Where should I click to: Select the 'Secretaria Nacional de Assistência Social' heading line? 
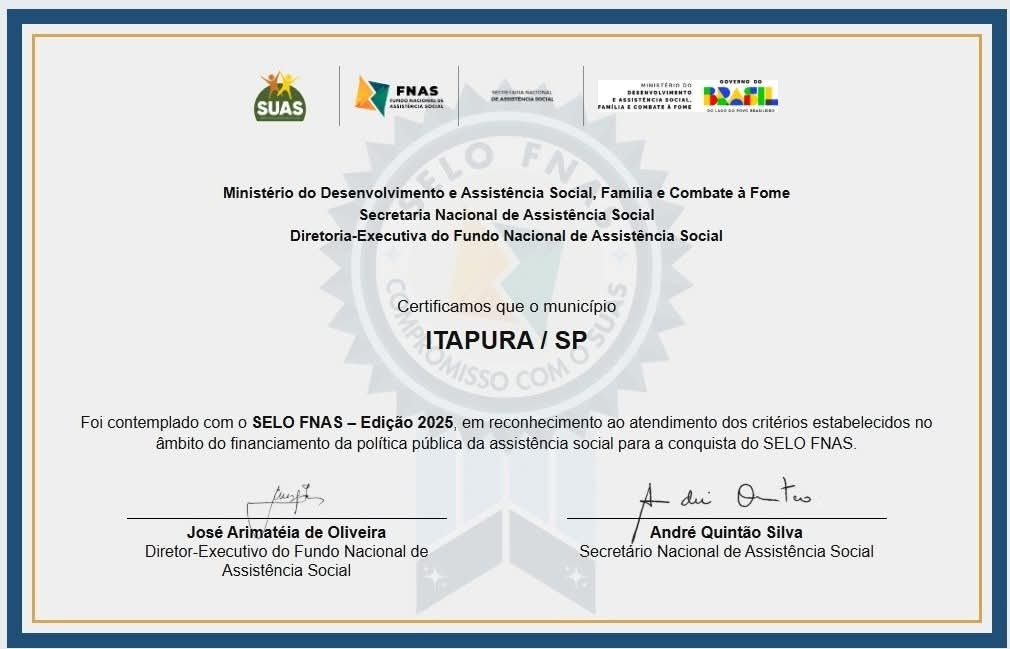506,214
